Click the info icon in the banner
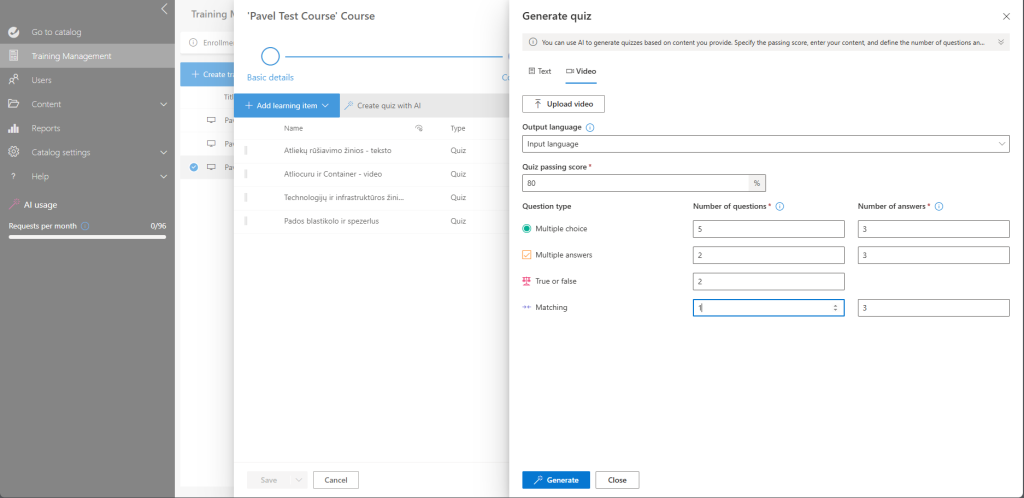Viewport: 1024px width, 498px height. tap(533, 42)
